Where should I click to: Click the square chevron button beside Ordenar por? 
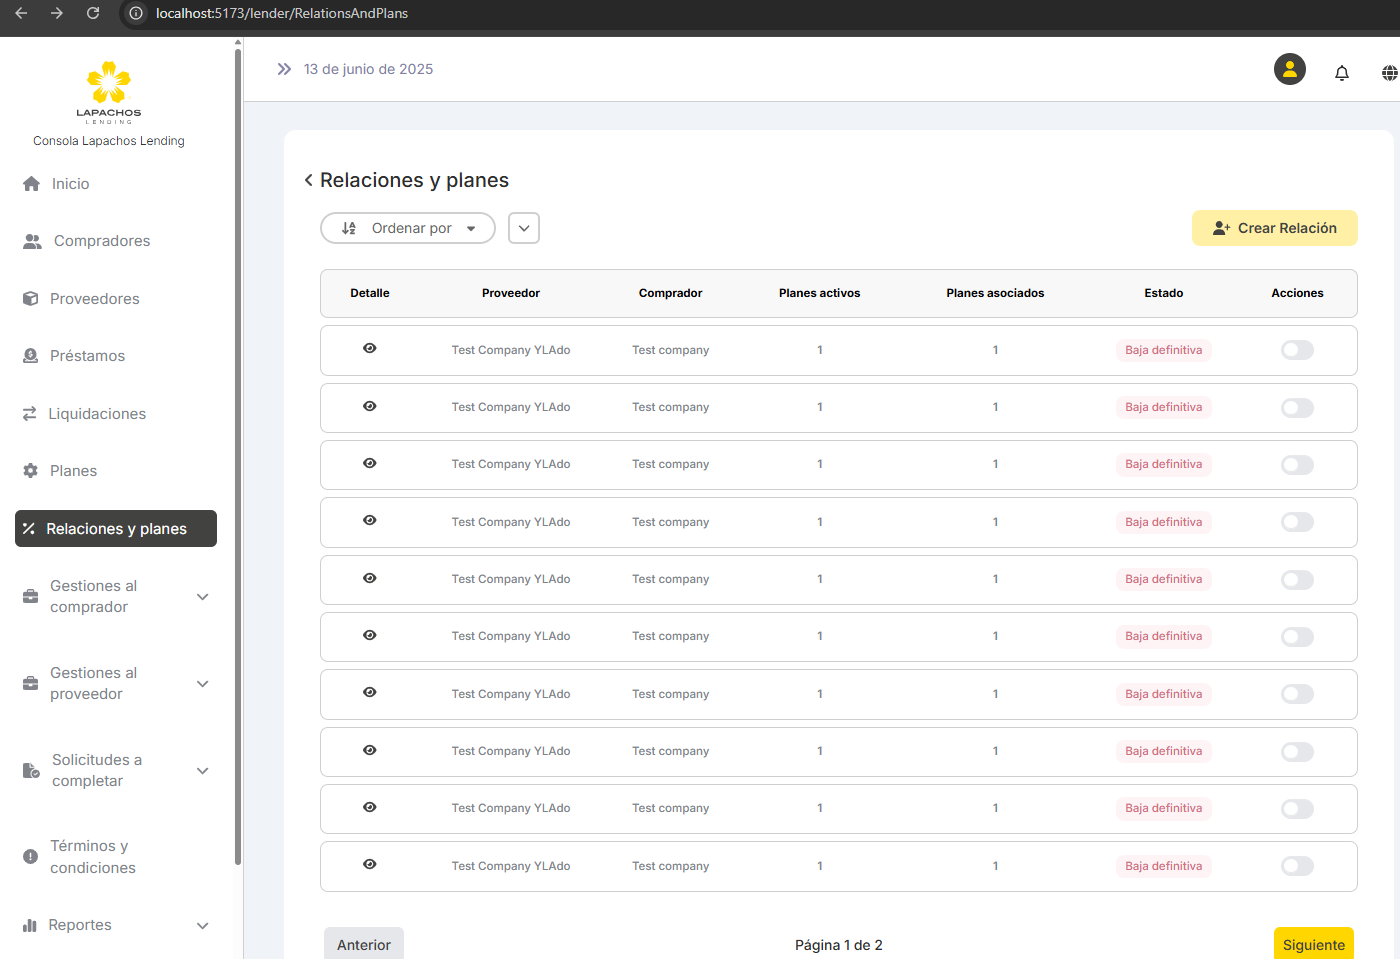tap(524, 228)
